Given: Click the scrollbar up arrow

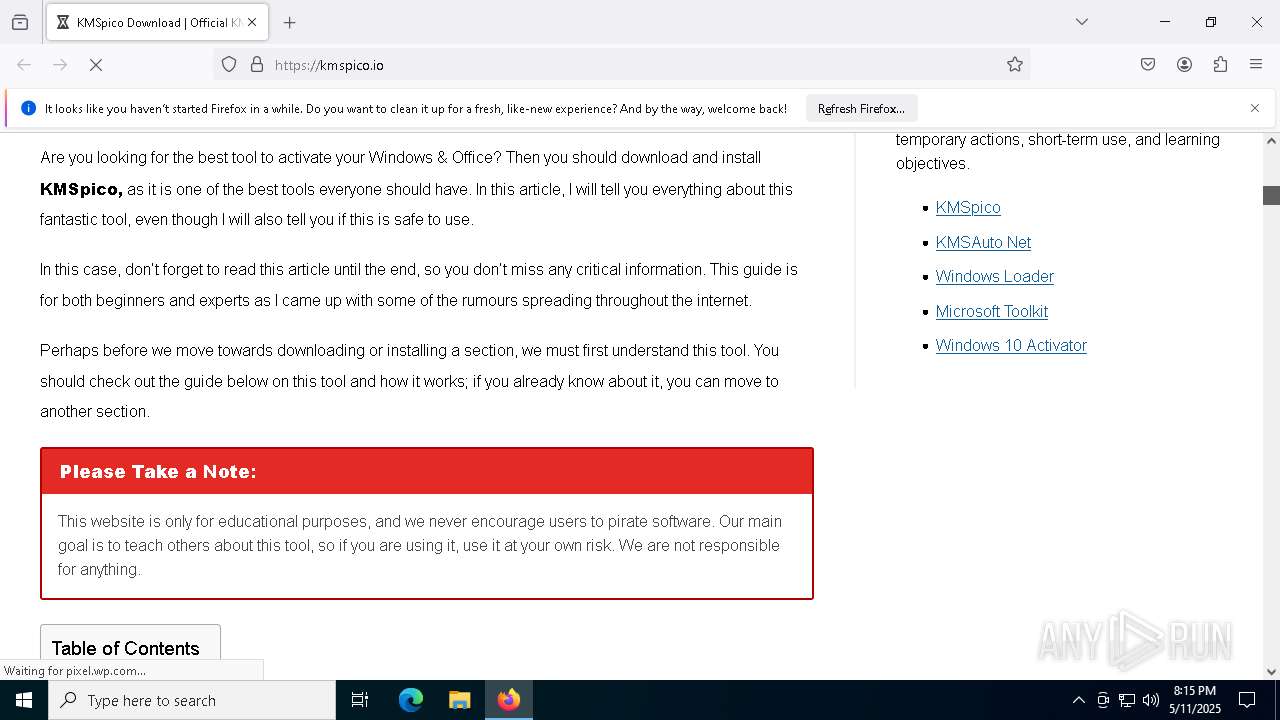Looking at the screenshot, I should click(x=1271, y=141).
